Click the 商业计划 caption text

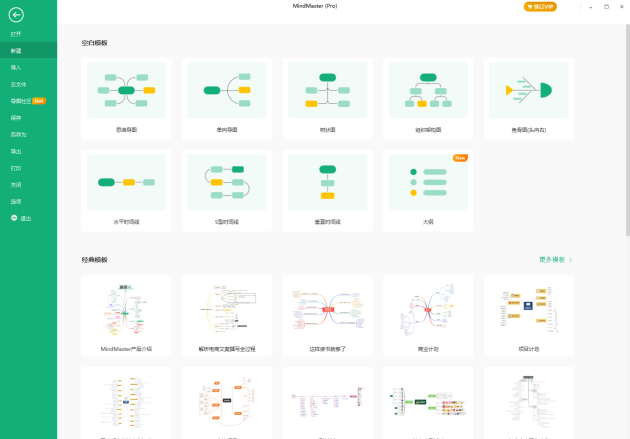tap(428, 349)
